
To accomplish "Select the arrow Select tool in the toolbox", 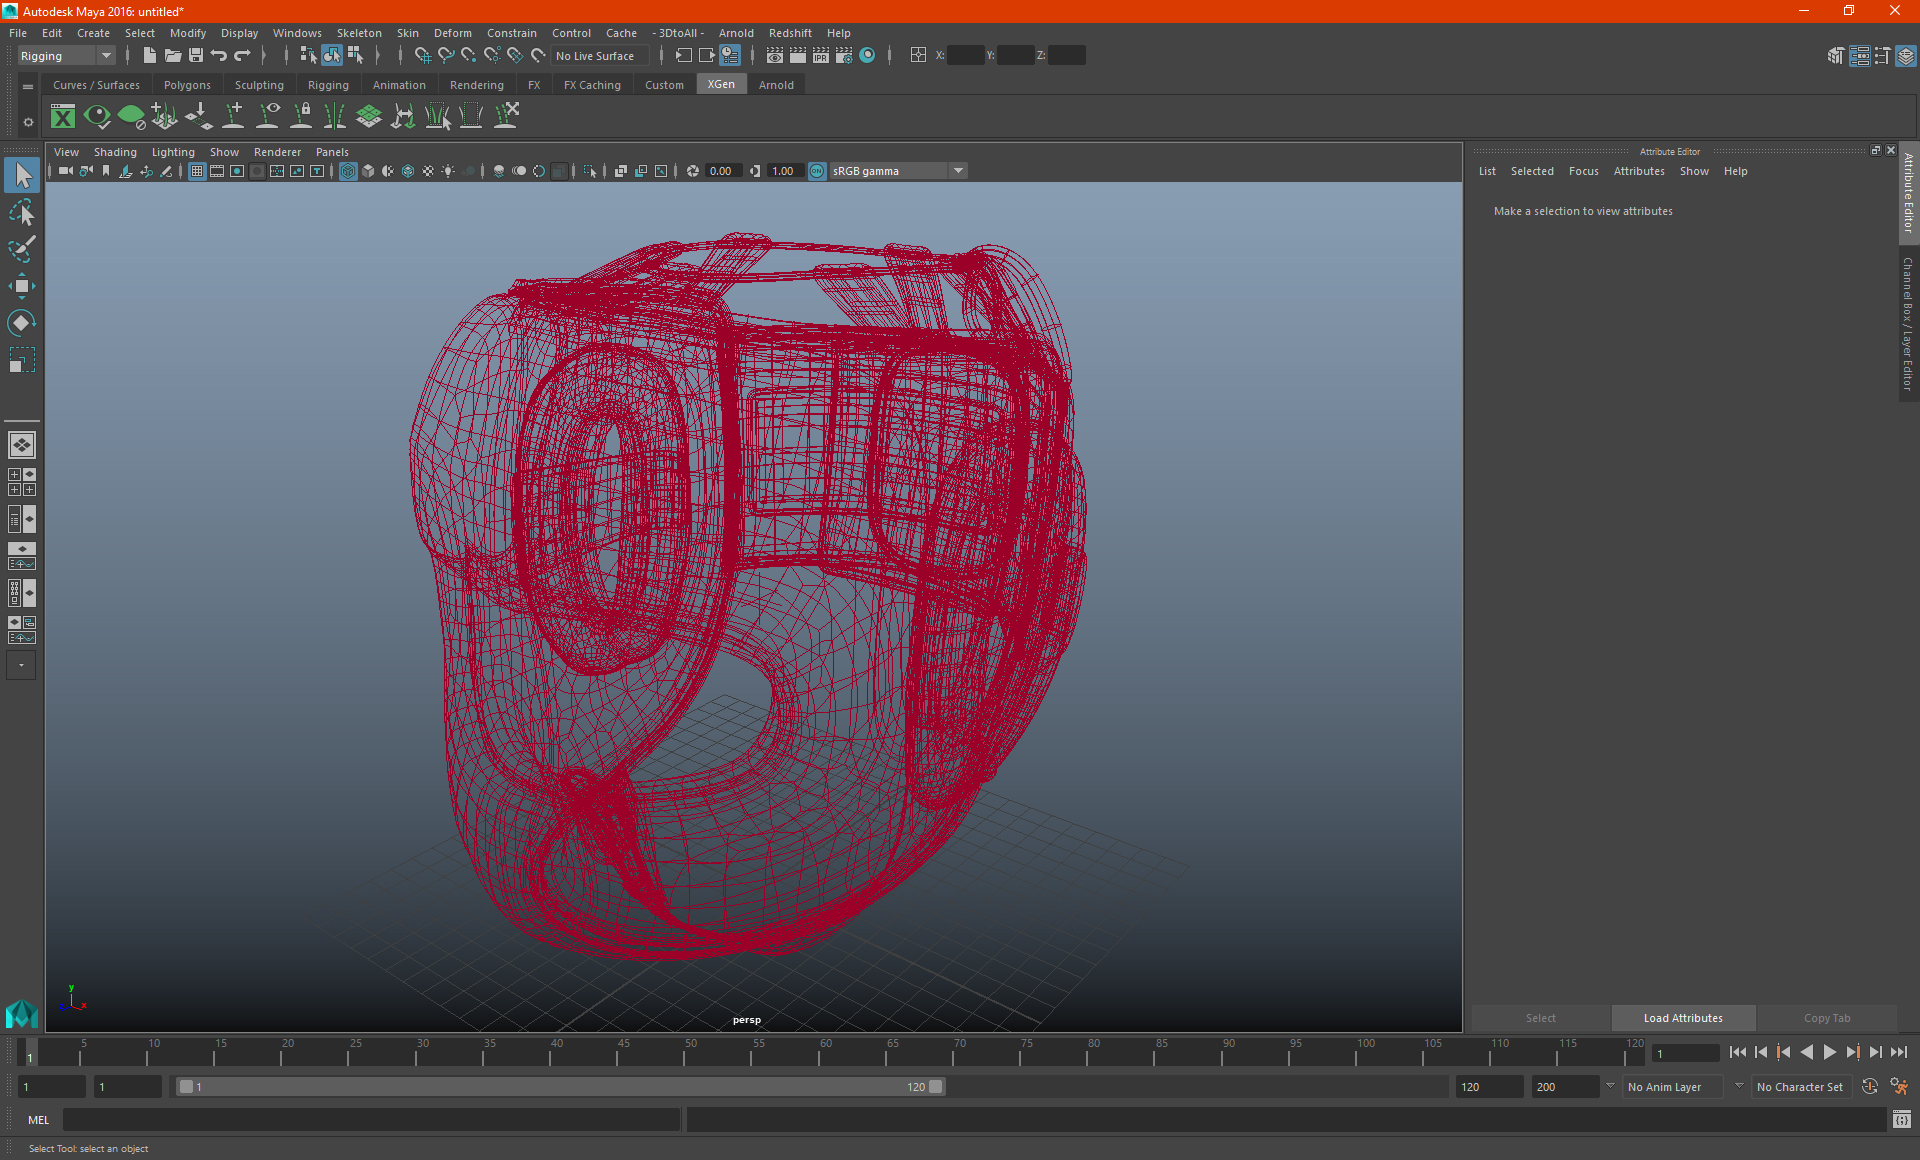I will (22, 176).
